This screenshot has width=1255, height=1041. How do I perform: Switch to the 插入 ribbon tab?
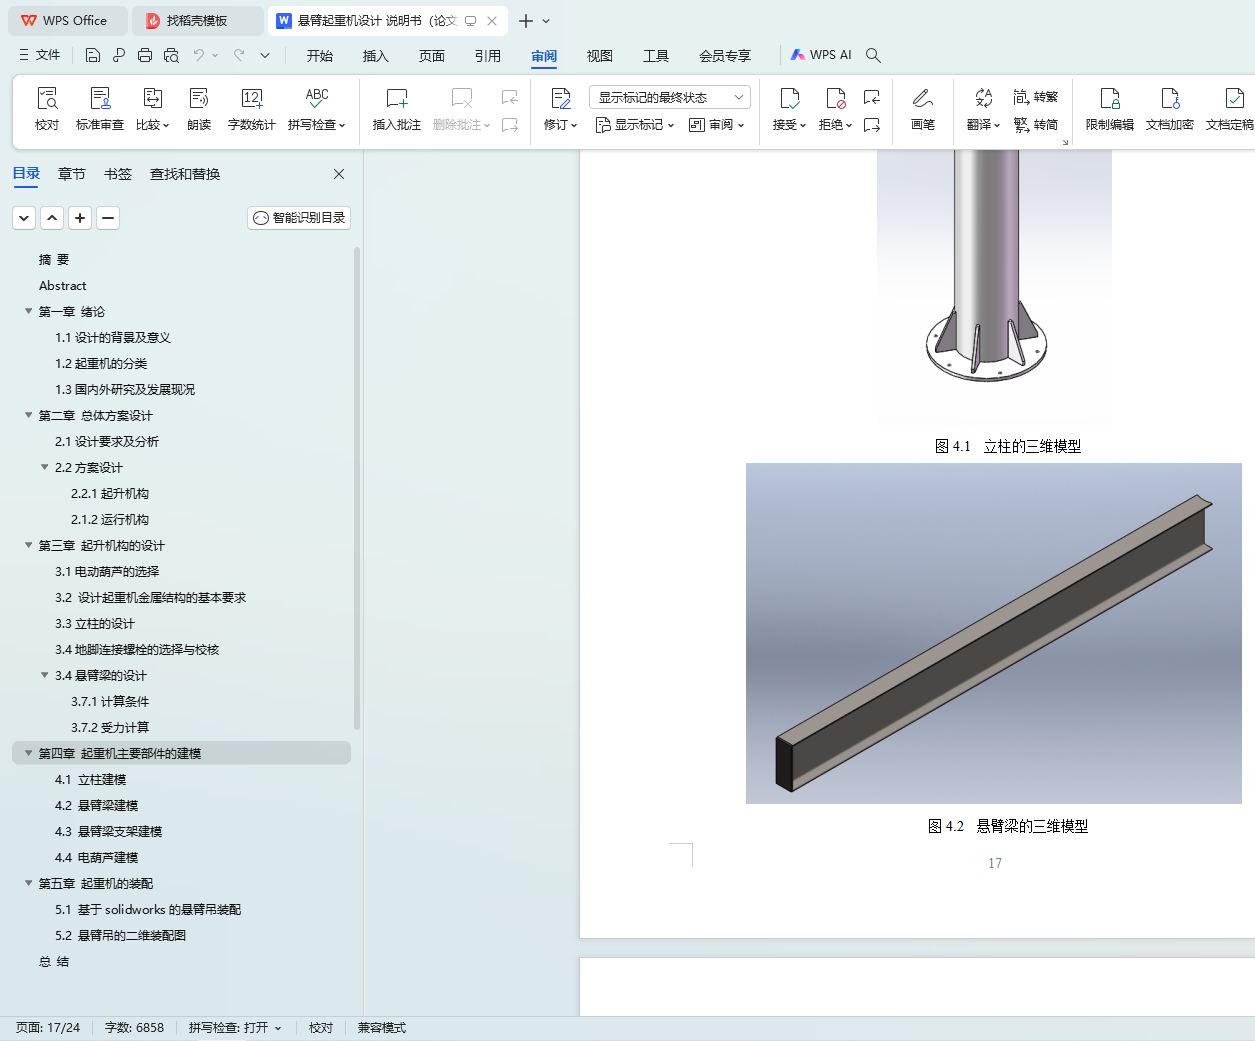click(376, 56)
